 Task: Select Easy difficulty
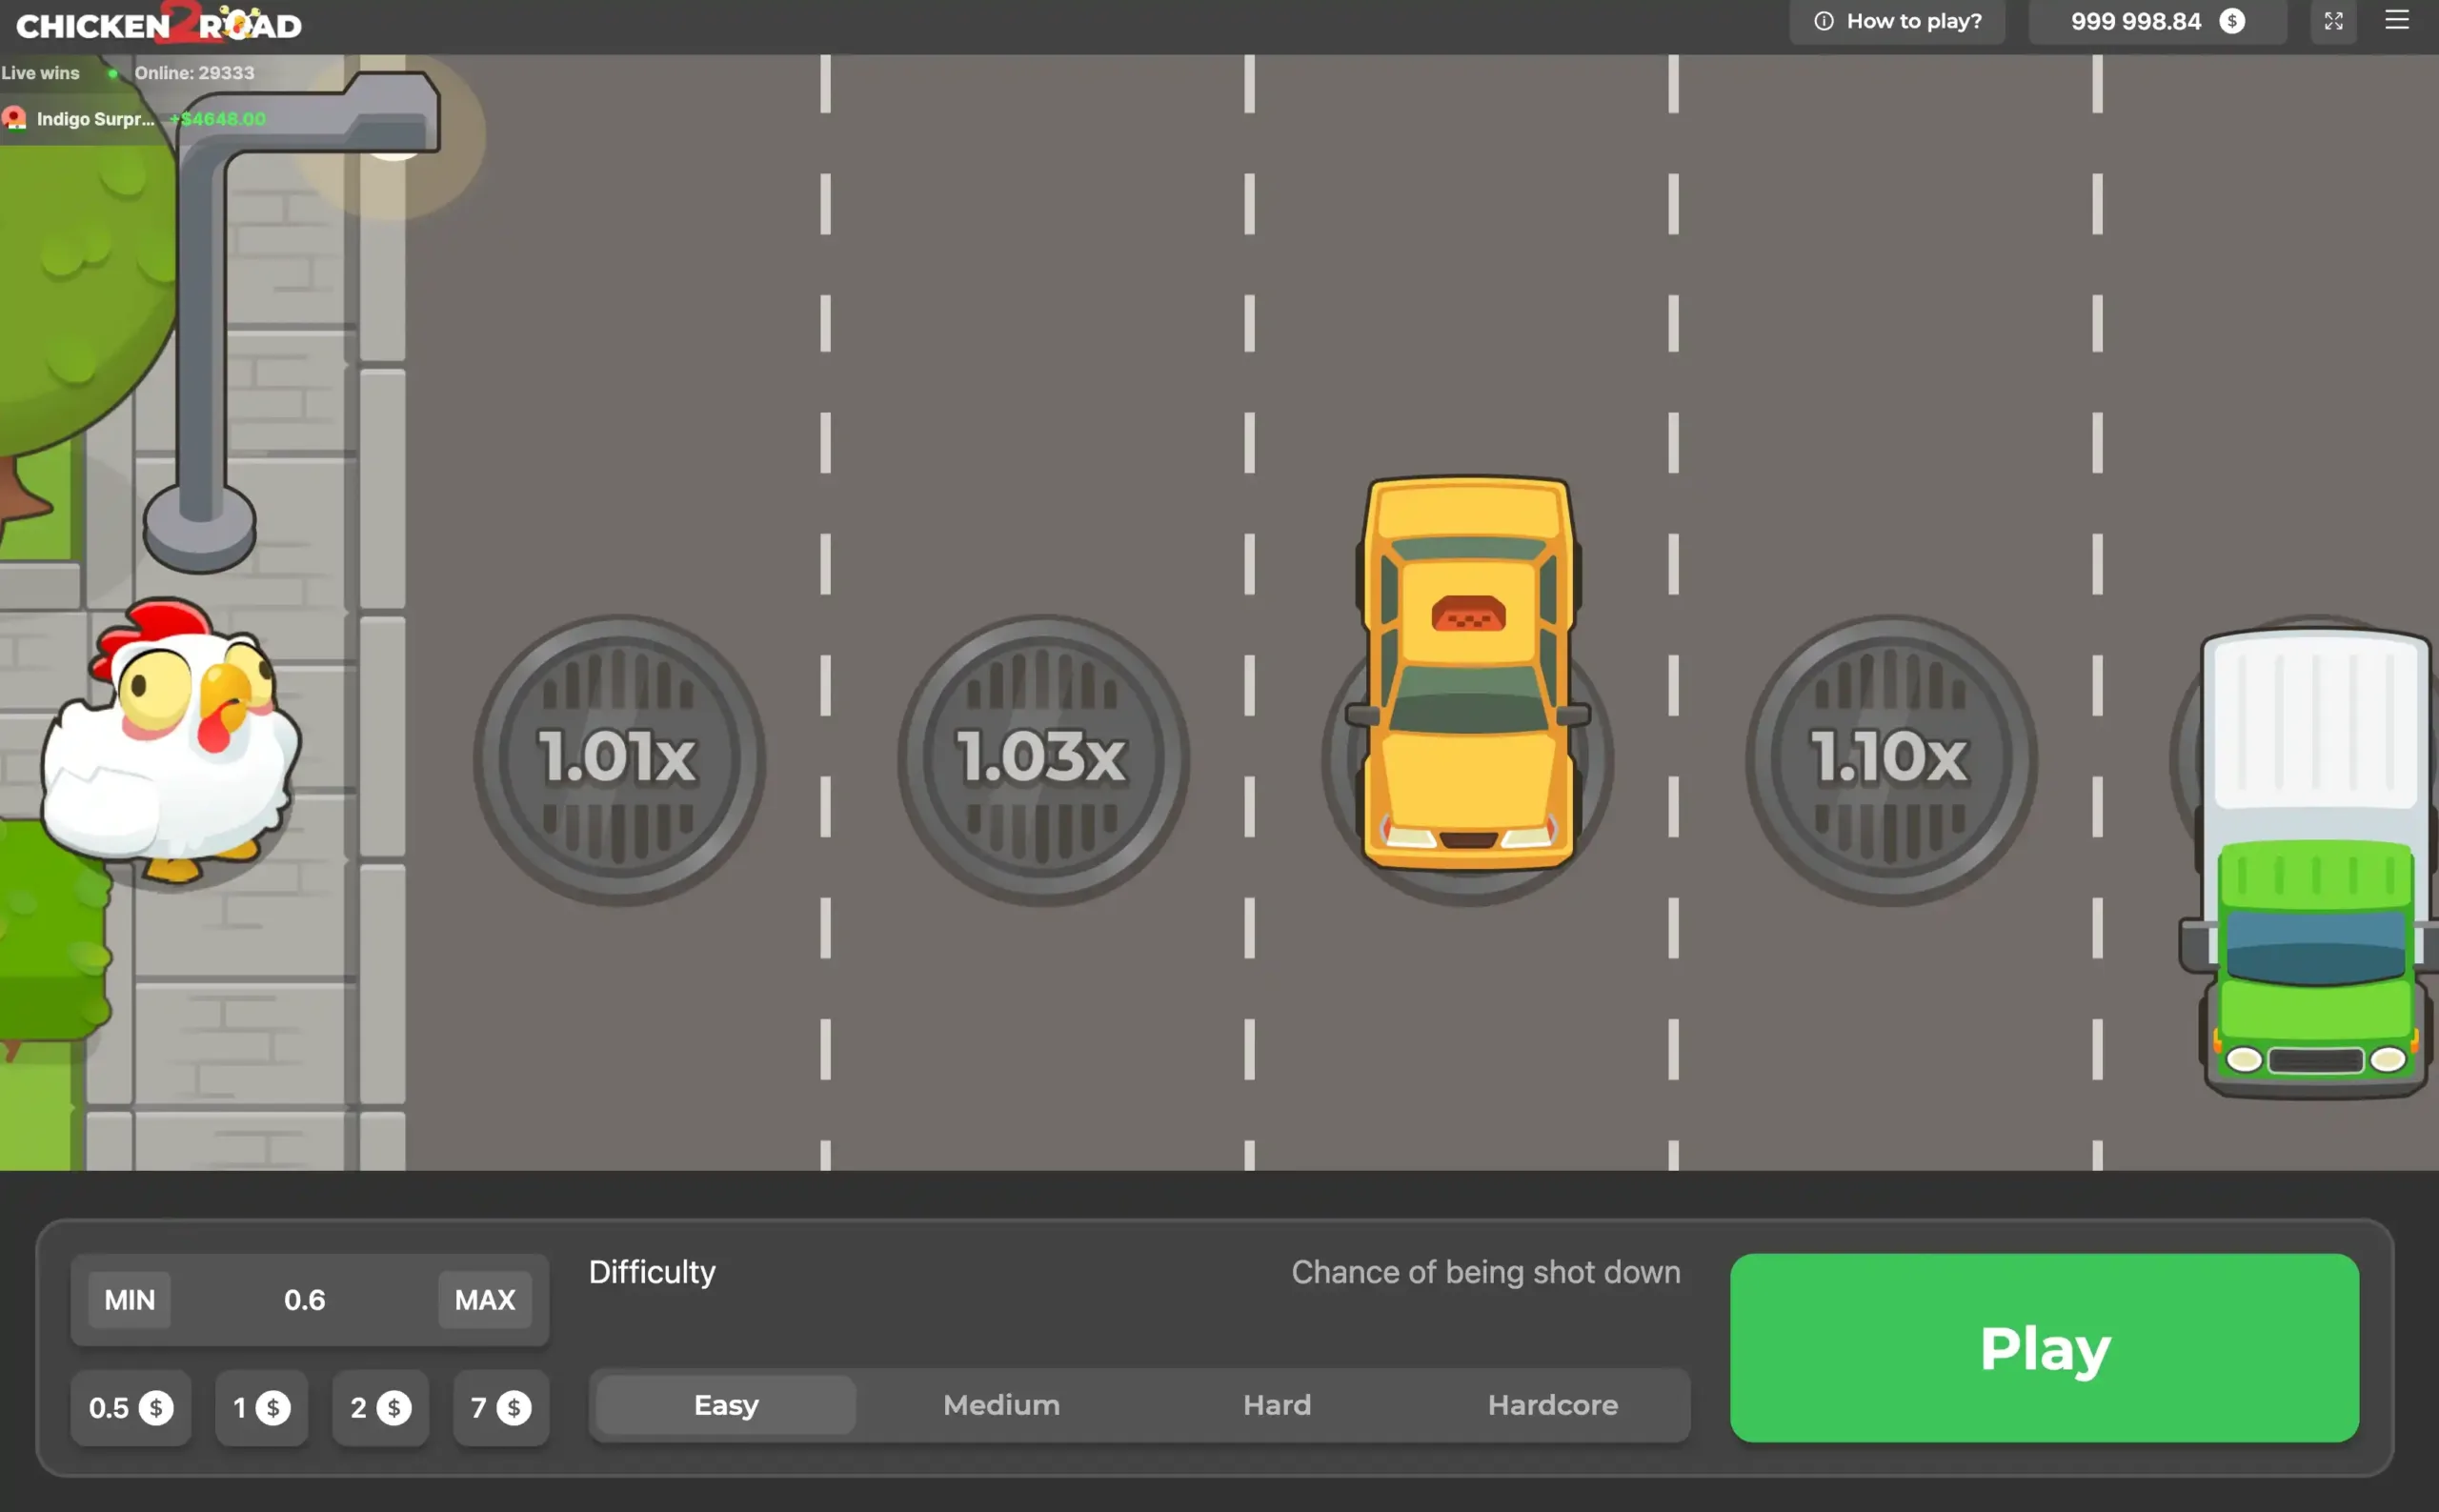point(726,1405)
